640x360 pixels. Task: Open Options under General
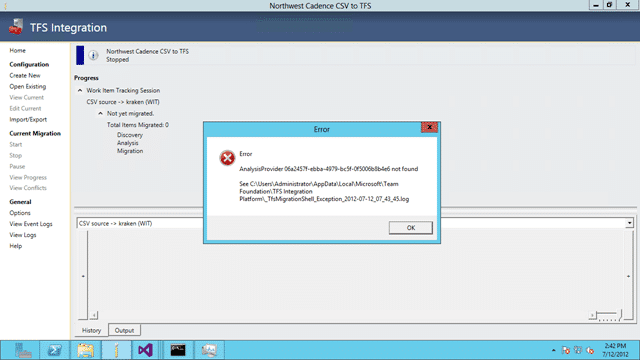tap(20, 213)
